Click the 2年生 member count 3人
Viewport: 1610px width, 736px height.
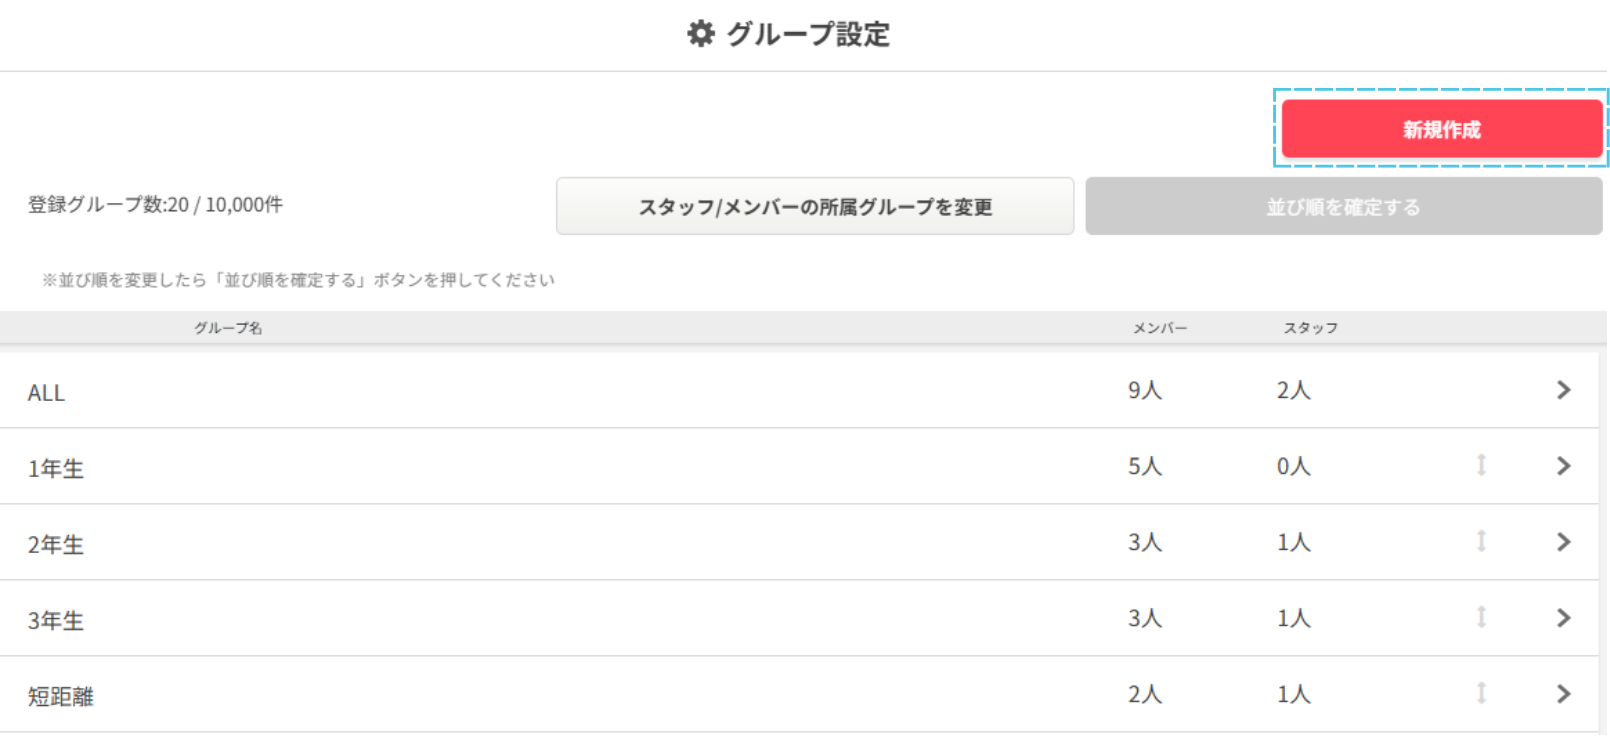[1145, 542]
